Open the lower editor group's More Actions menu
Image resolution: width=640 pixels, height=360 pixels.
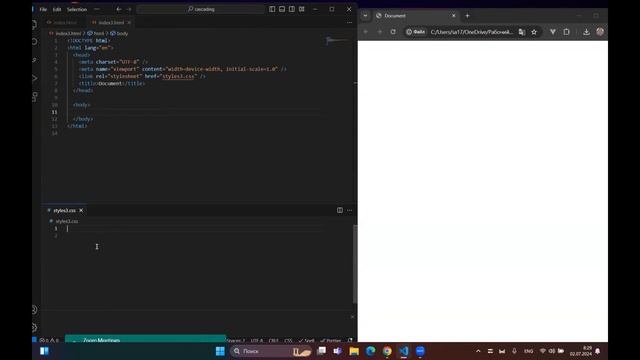click(x=349, y=210)
